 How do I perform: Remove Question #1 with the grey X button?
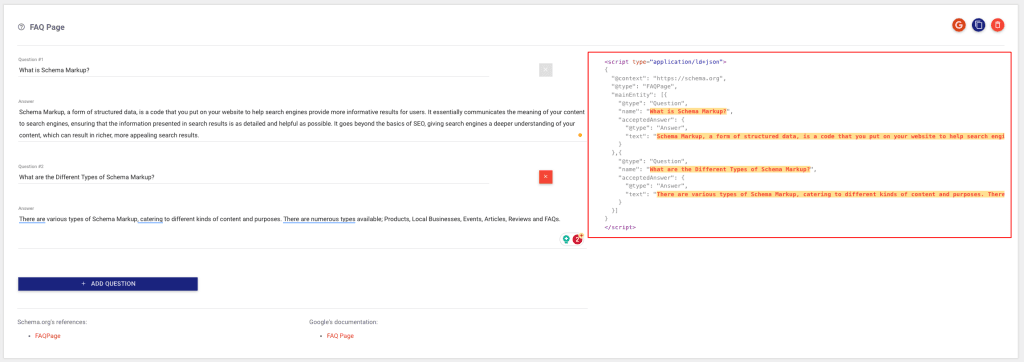(x=546, y=69)
